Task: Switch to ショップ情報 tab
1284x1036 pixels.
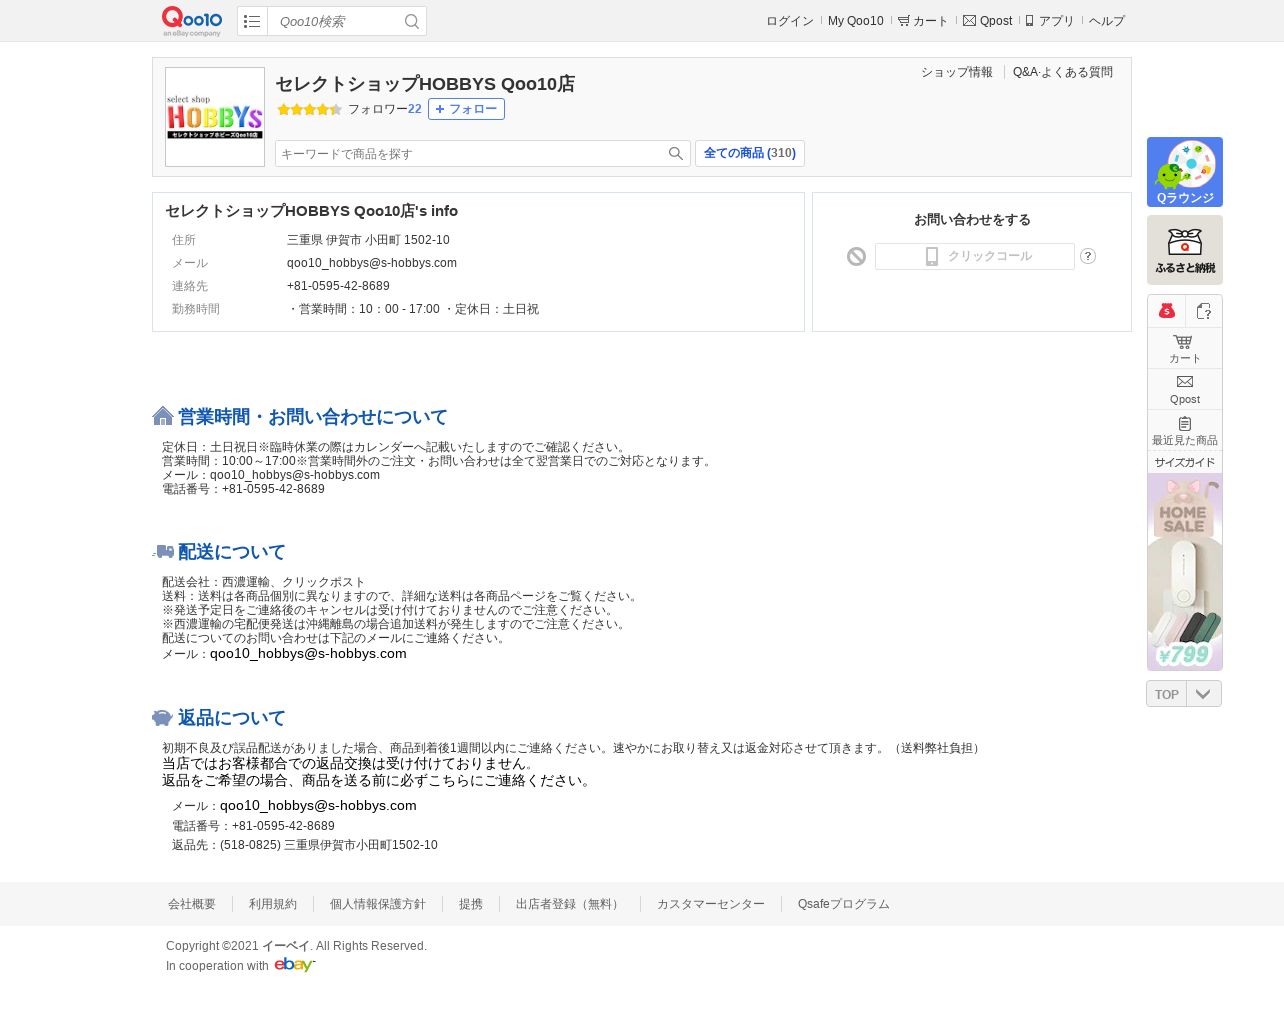Action: coord(957,72)
